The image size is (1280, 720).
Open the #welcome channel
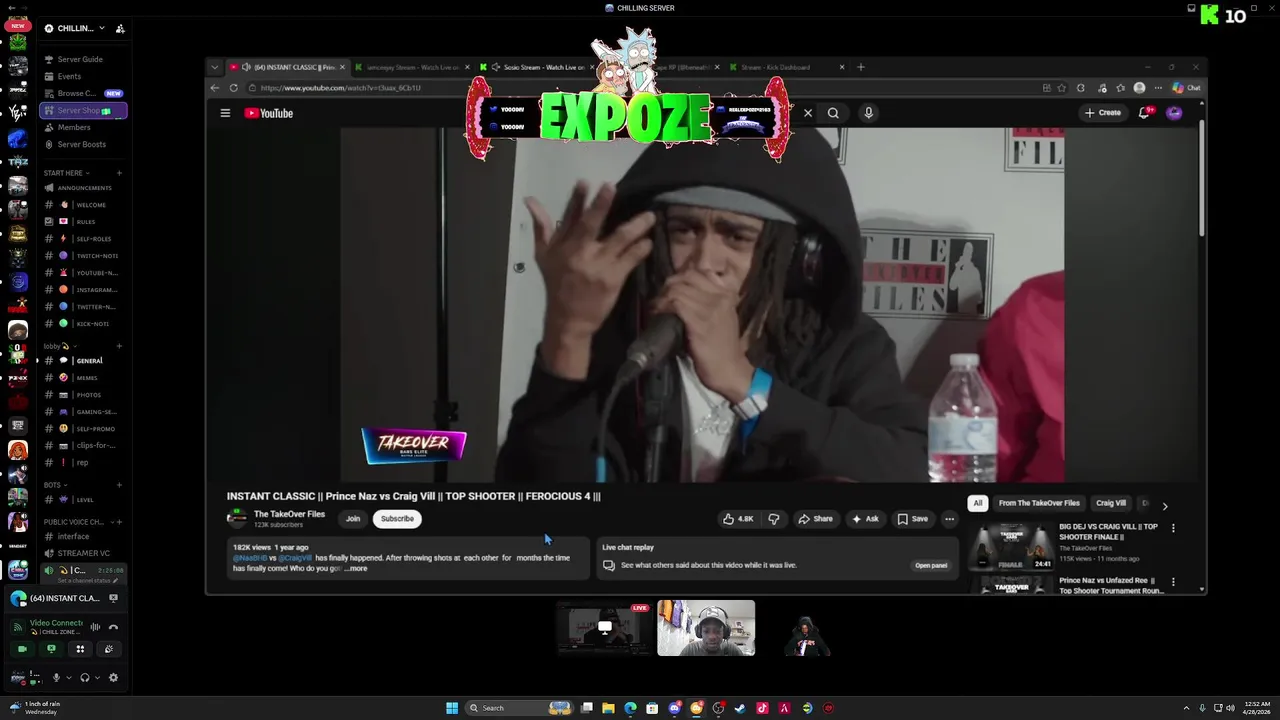[x=84, y=205]
